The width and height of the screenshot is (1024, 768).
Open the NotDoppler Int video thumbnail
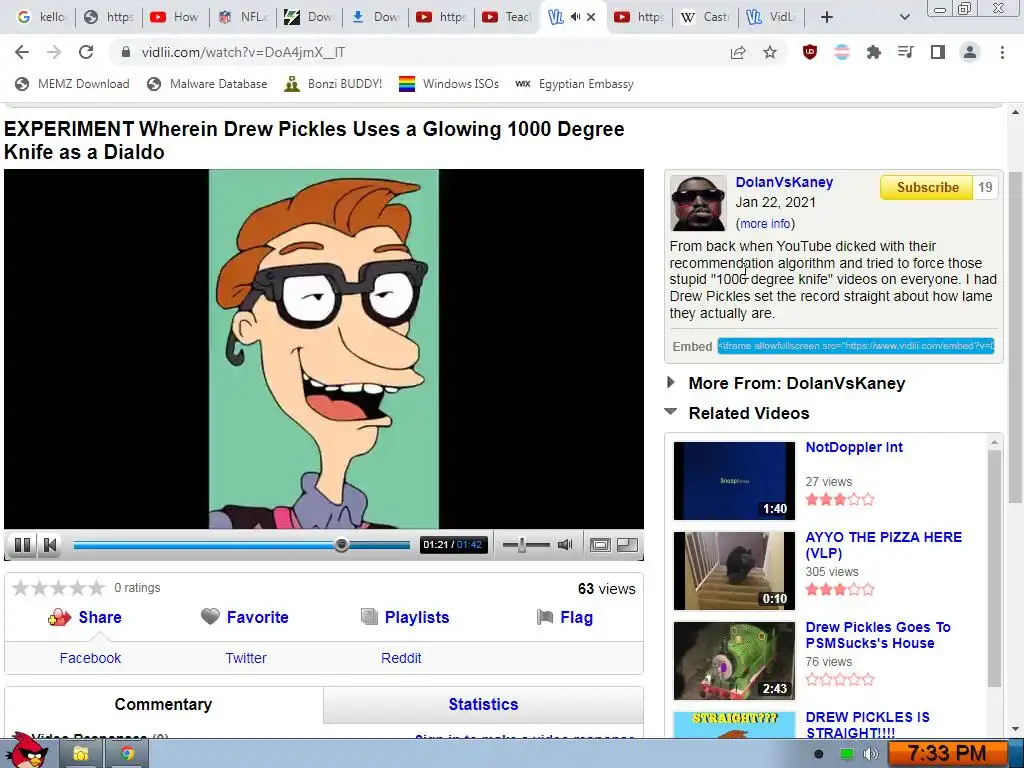[734, 481]
